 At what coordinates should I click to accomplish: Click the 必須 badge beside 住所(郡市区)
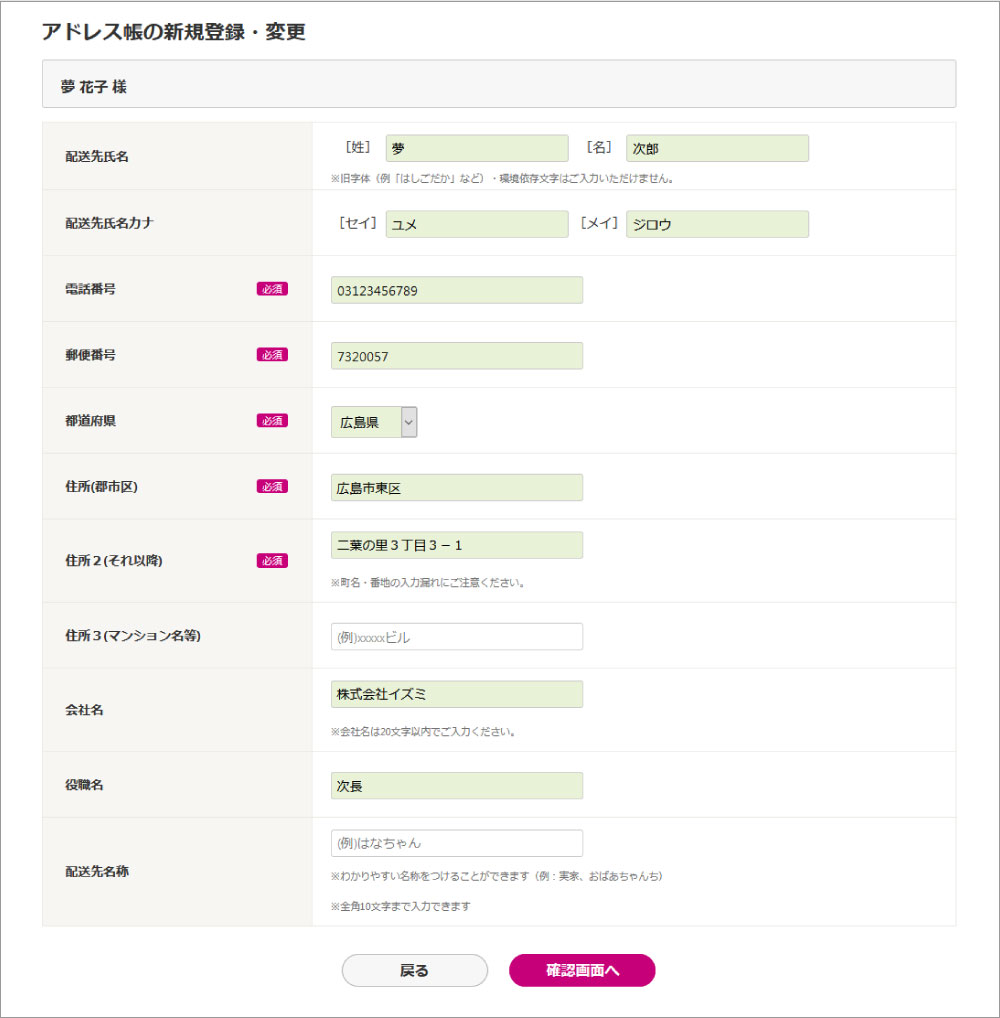(x=272, y=487)
